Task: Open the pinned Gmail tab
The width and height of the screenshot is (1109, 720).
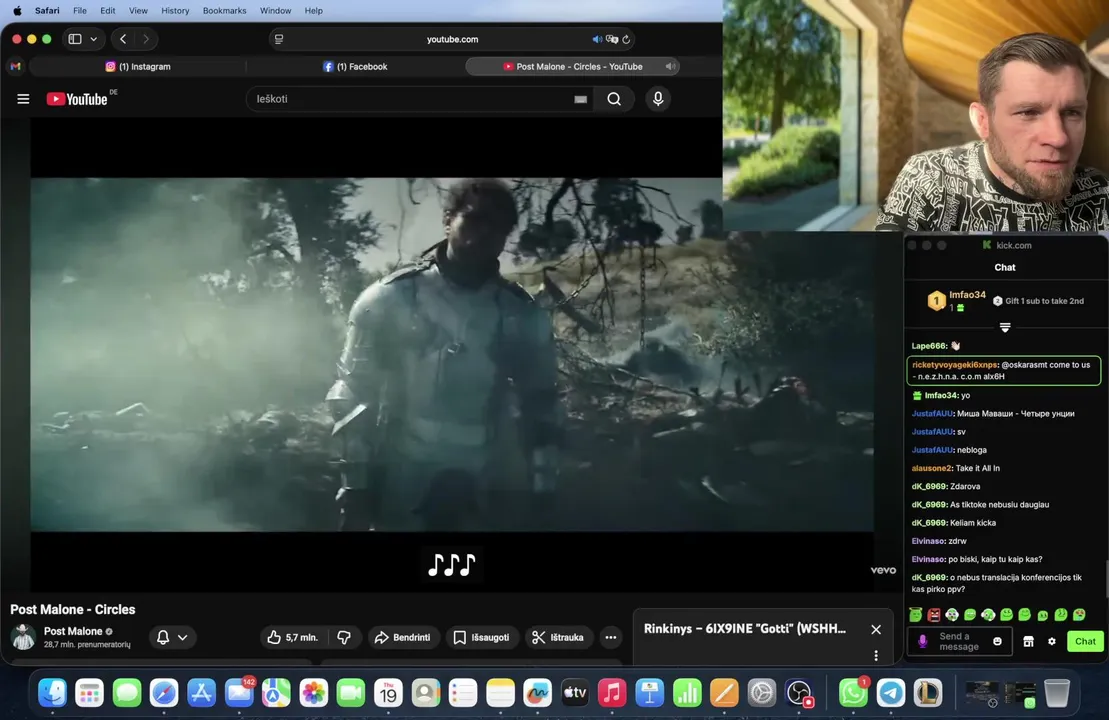Action: click(16, 66)
